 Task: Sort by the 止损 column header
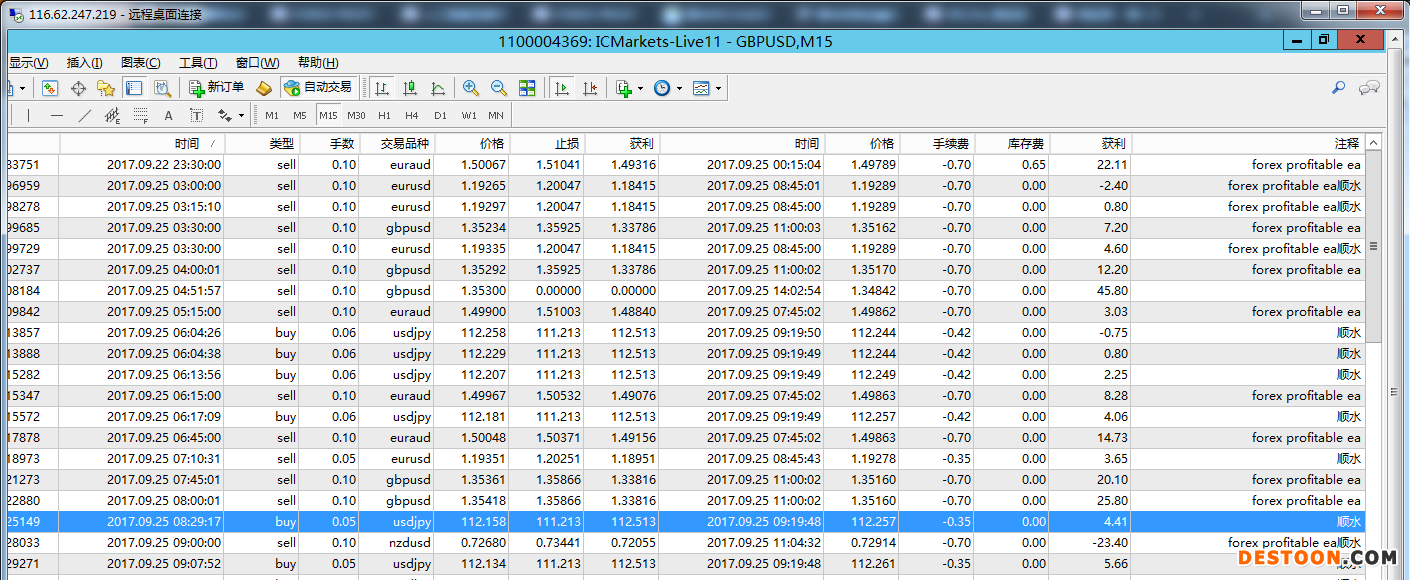(x=547, y=144)
